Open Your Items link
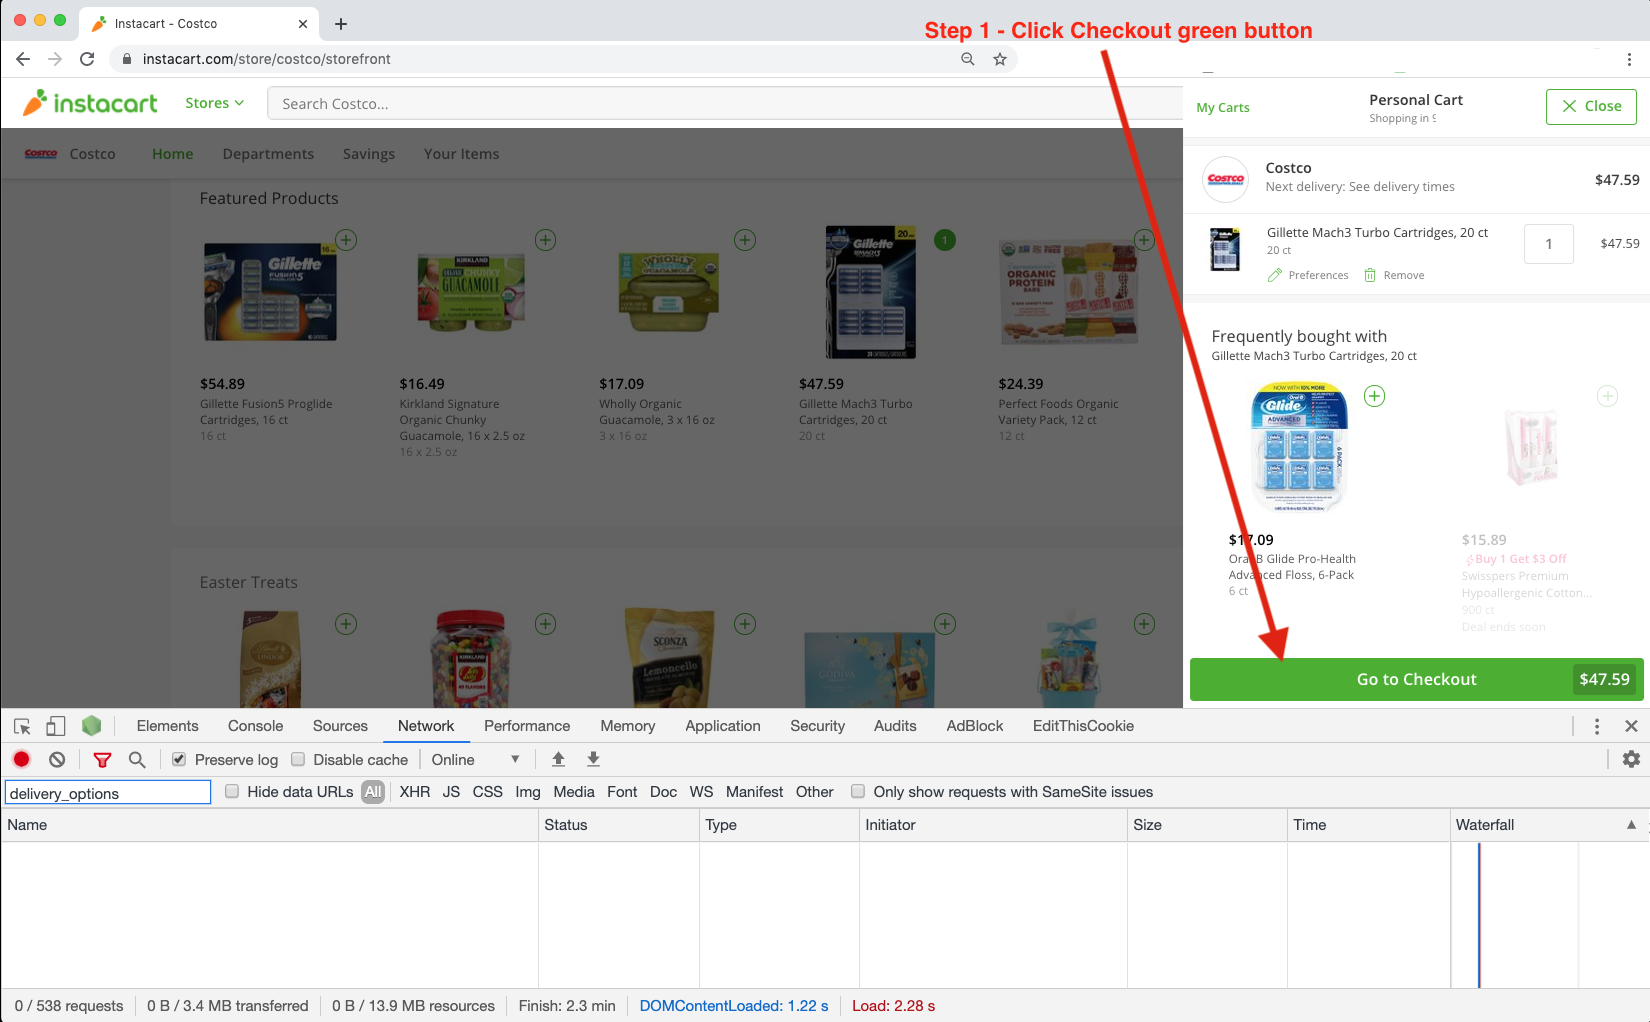Image resolution: width=1650 pixels, height=1022 pixels. coord(461,154)
